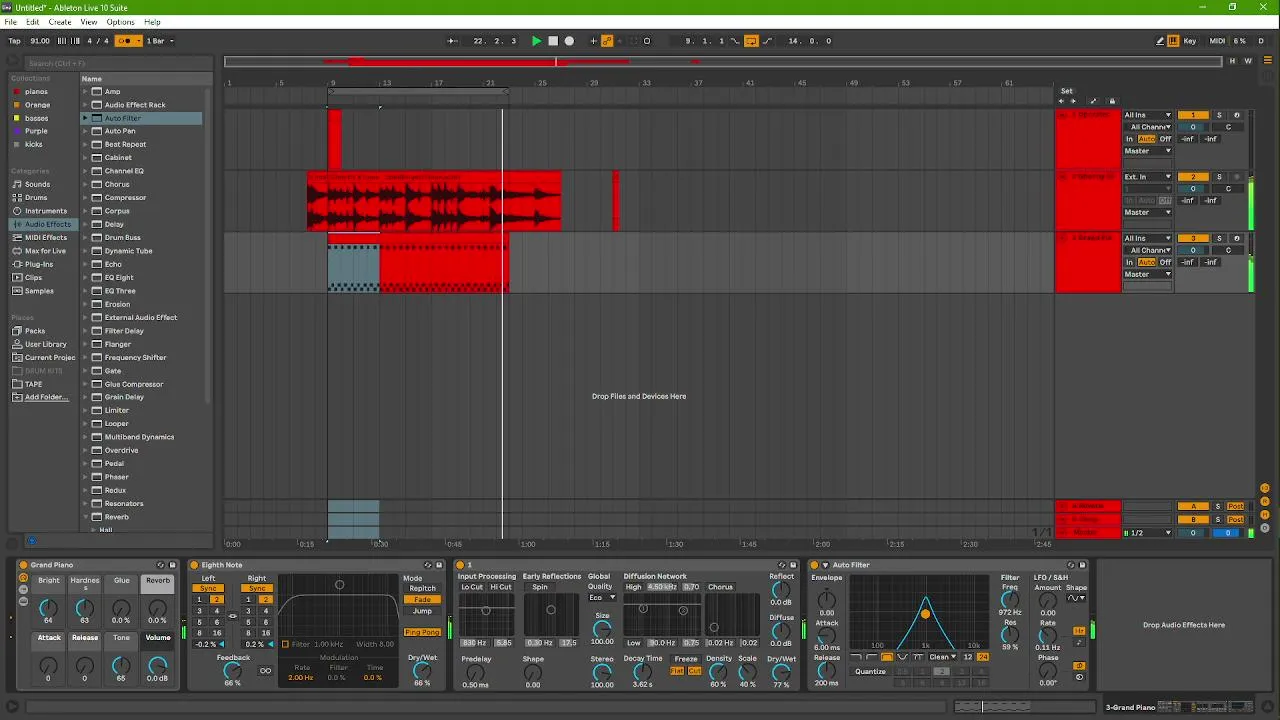Toggle Post button on return A
The width and height of the screenshot is (1280, 720).
(x=1236, y=507)
